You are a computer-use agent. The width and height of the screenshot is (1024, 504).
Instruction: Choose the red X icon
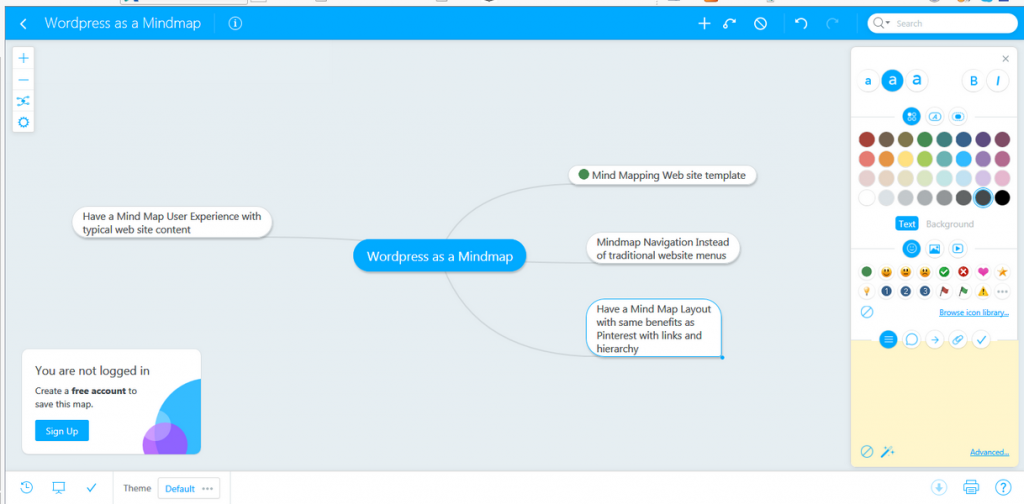[x=963, y=272]
